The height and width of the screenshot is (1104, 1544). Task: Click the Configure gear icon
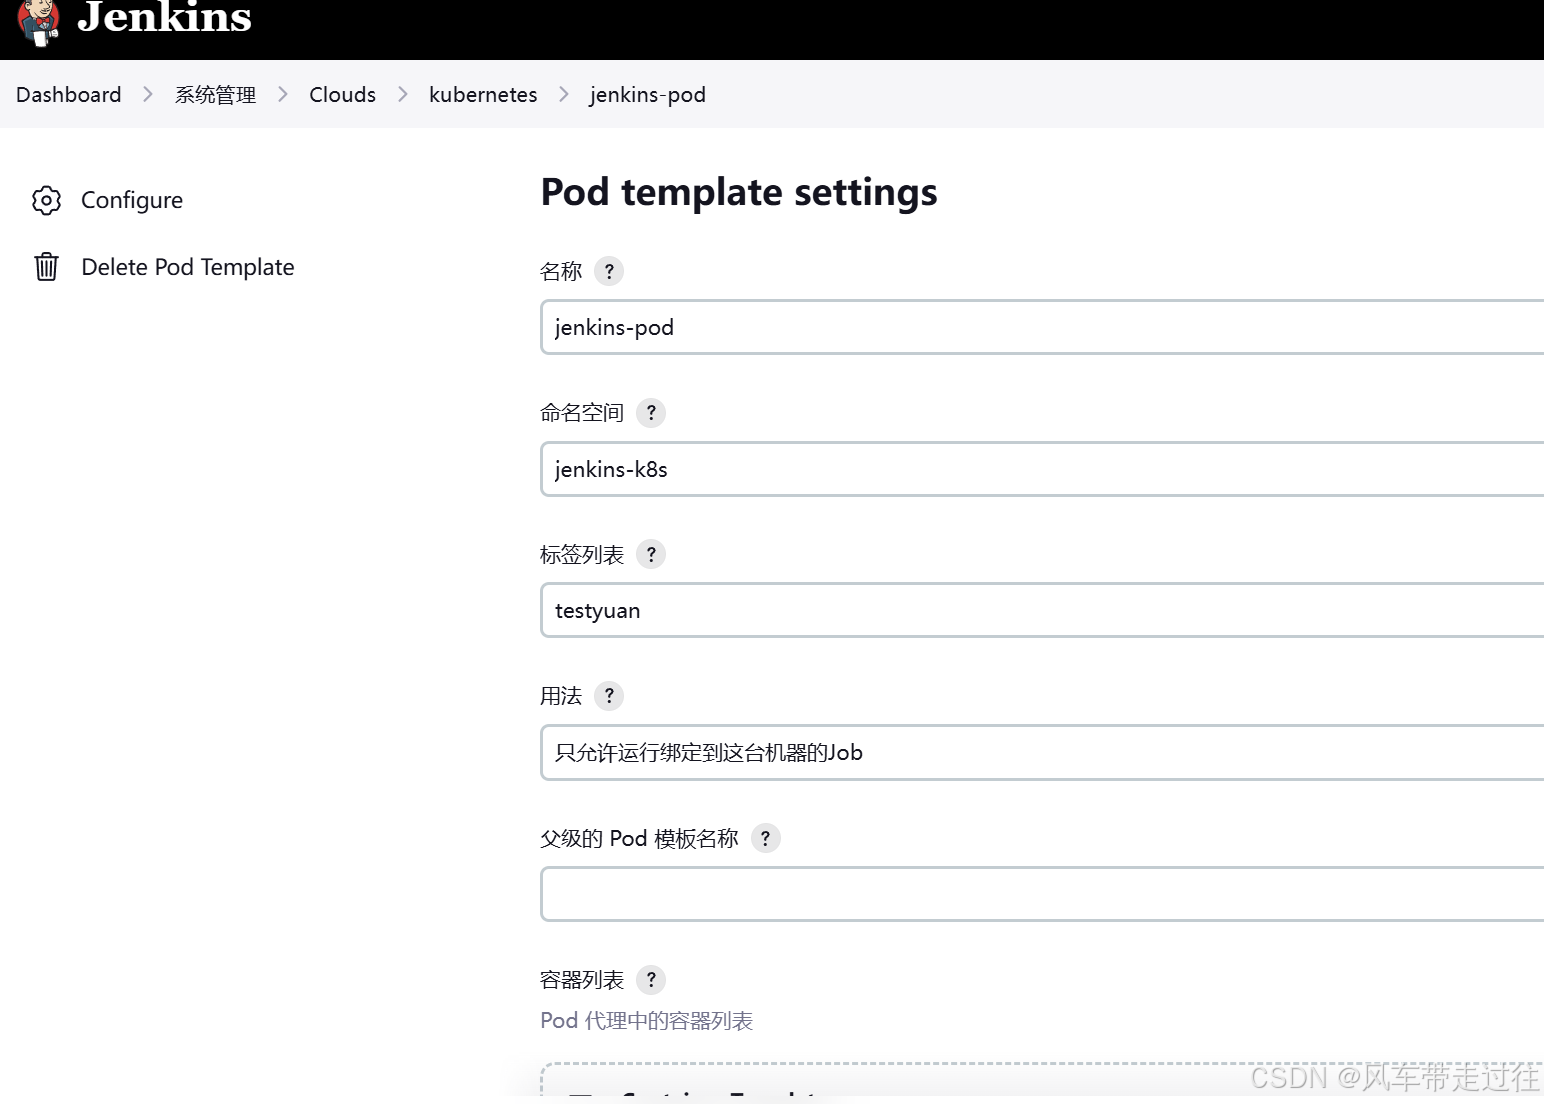pos(46,200)
